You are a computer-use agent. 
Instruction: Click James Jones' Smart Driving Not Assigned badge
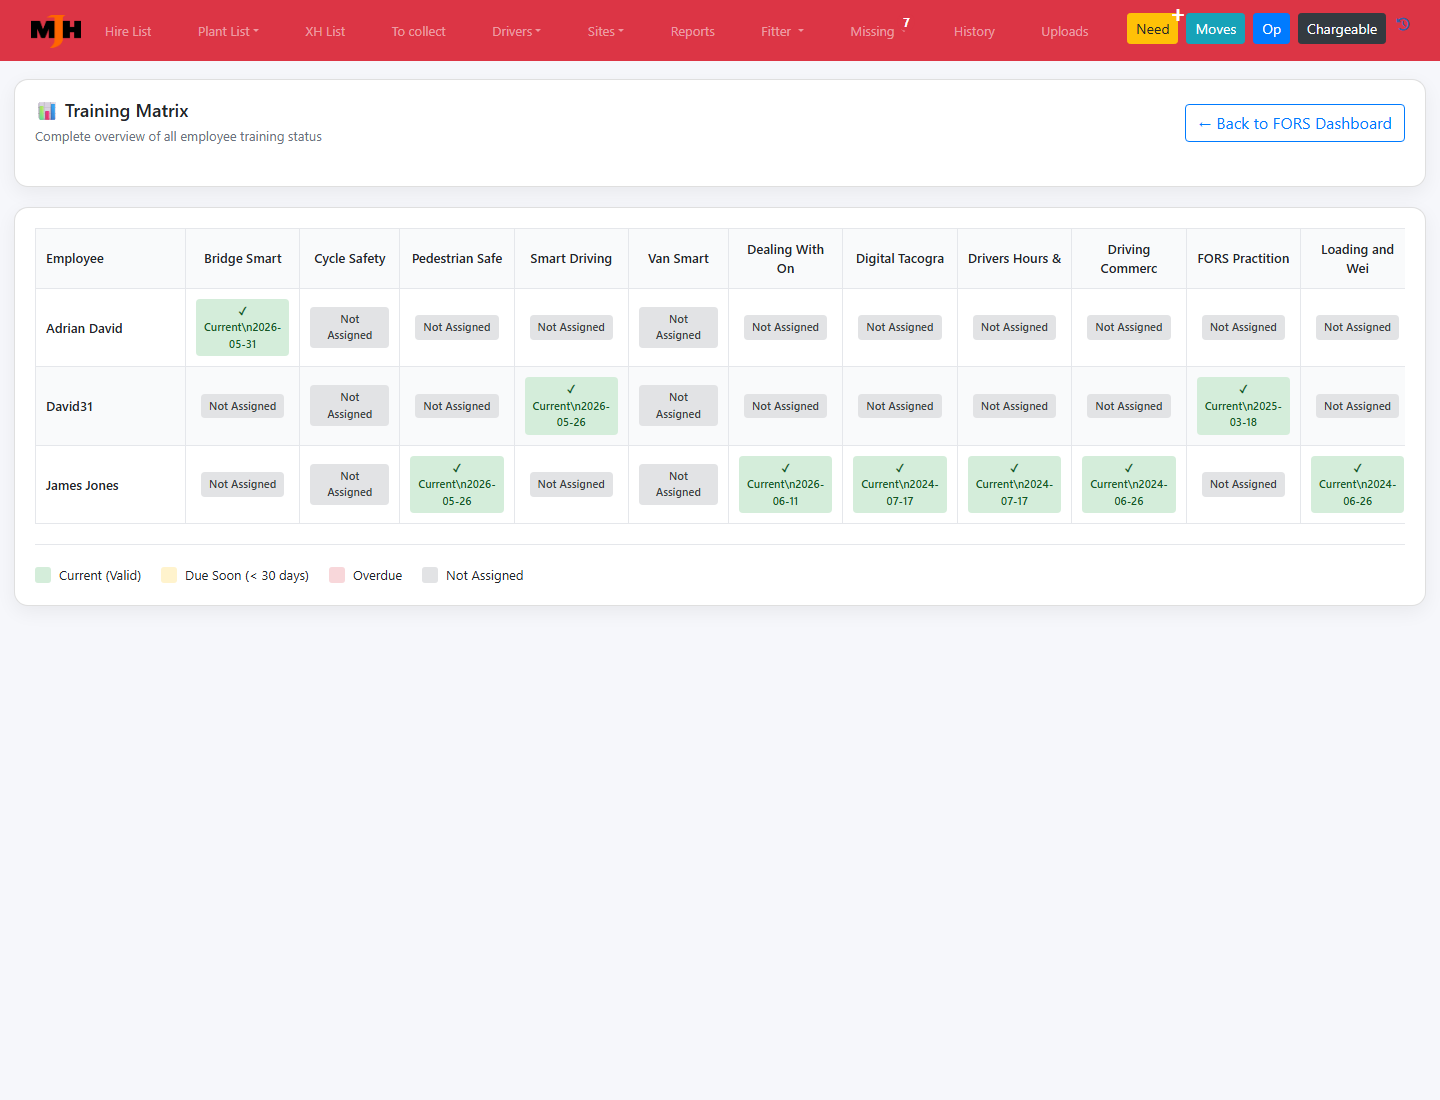coord(571,484)
